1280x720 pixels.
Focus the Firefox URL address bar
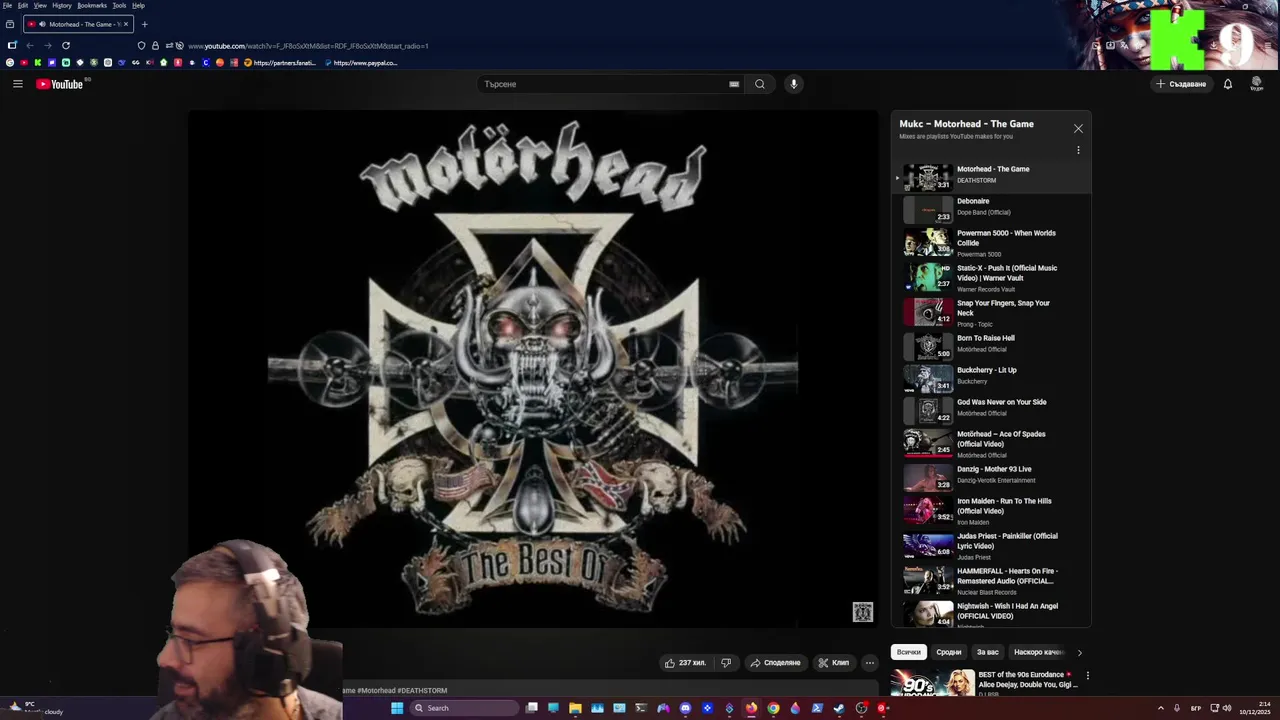pyautogui.click(x=308, y=45)
